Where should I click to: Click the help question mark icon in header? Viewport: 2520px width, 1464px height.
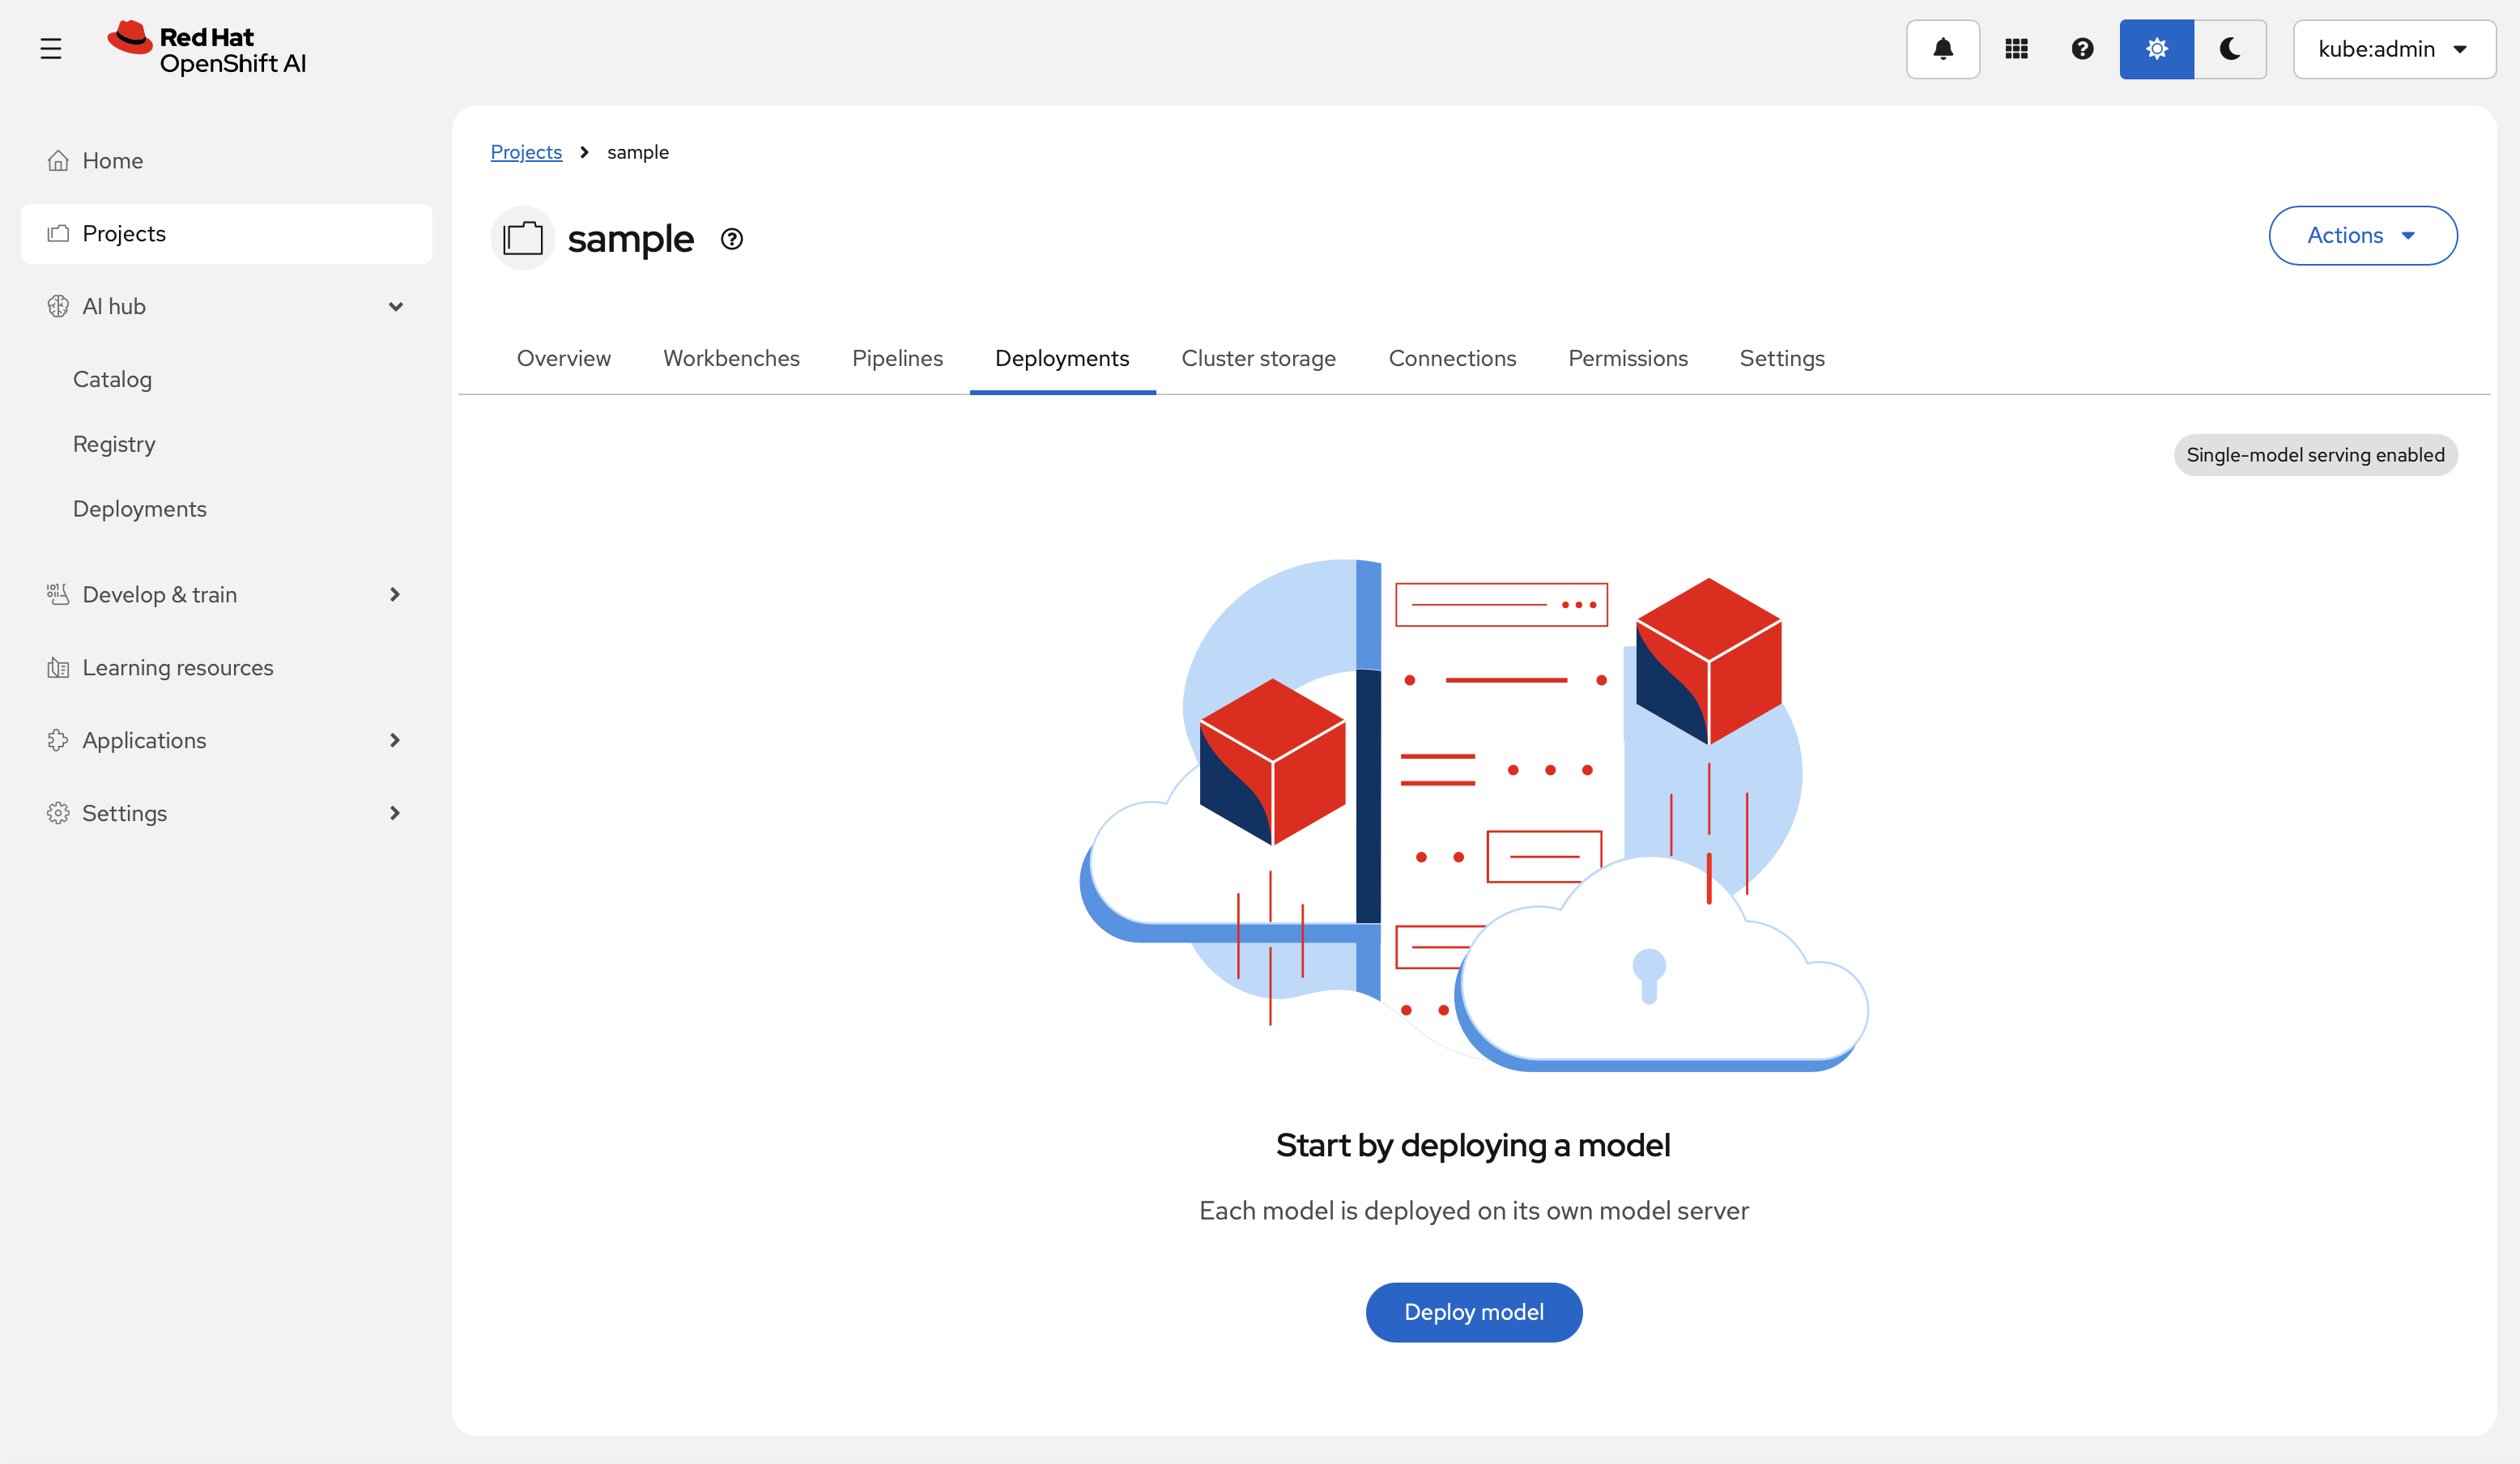tap(2082, 49)
